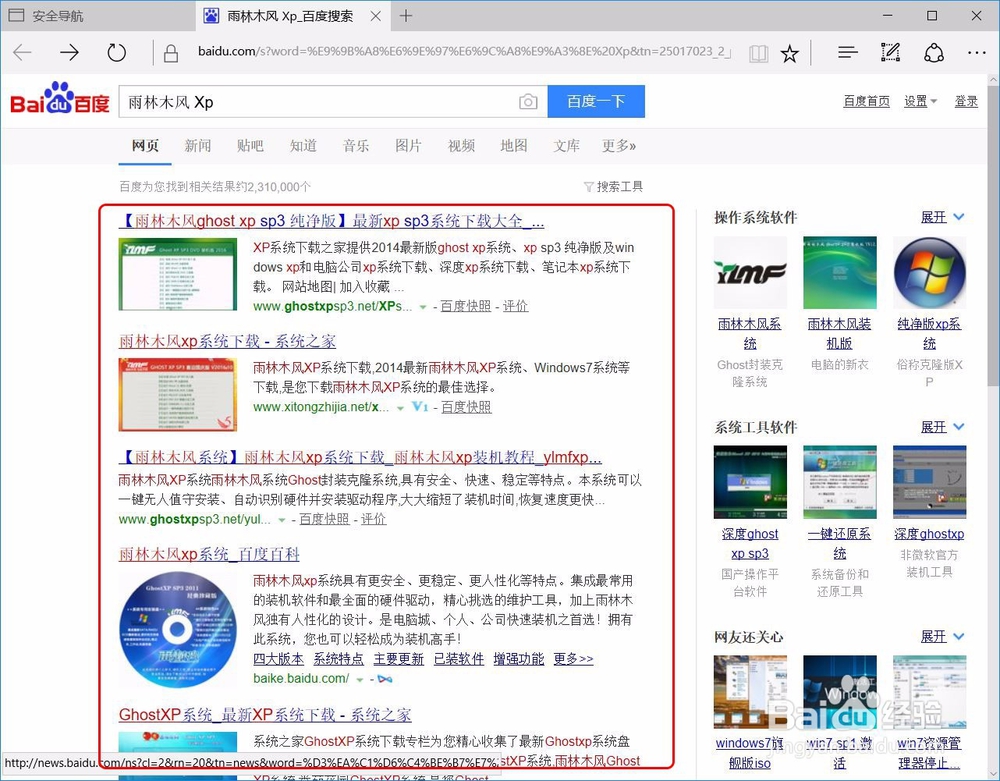The image size is (1000, 781).
Task: Click the browser forward arrow
Action: [69, 52]
